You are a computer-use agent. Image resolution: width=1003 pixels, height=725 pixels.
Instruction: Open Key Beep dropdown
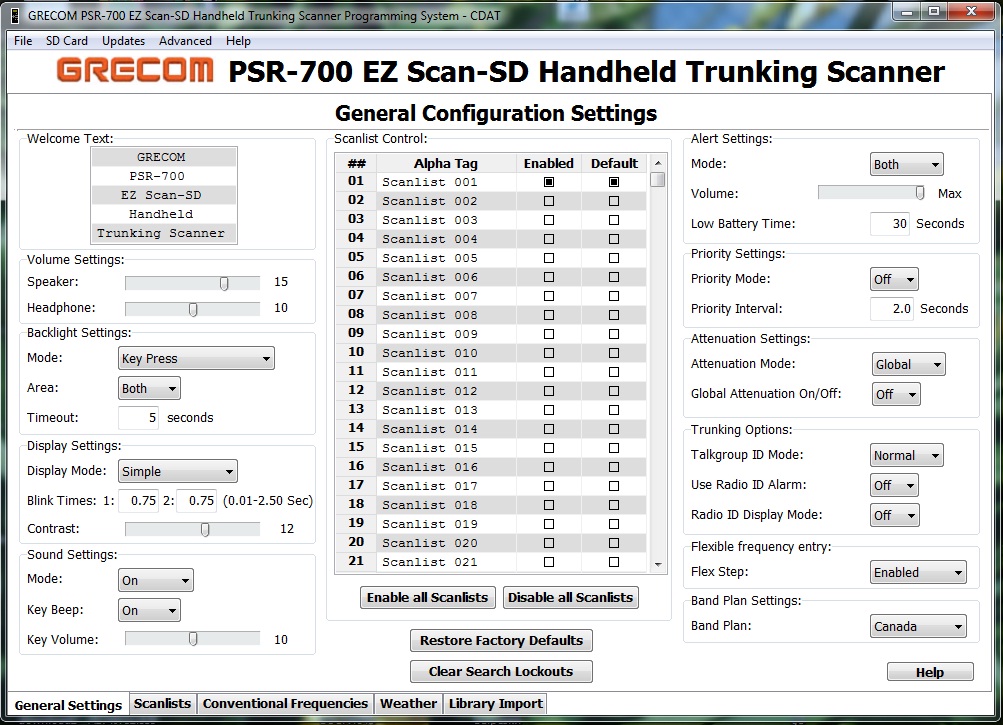[x=149, y=610]
